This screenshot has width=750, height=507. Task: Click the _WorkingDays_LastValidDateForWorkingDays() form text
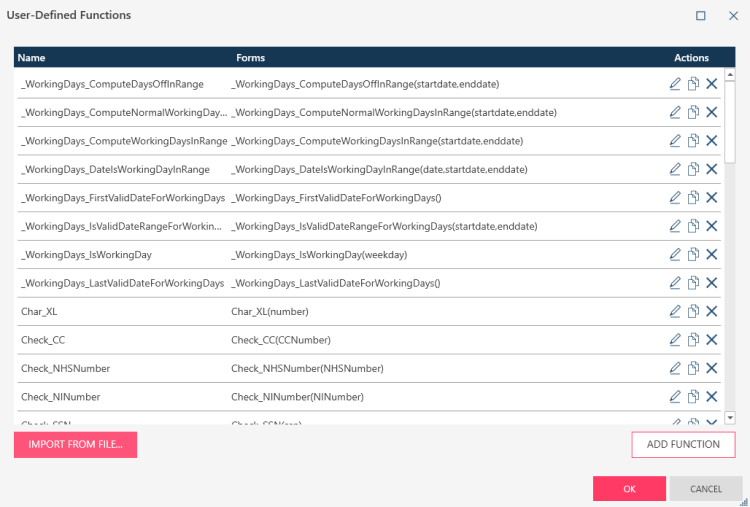coord(336,283)
